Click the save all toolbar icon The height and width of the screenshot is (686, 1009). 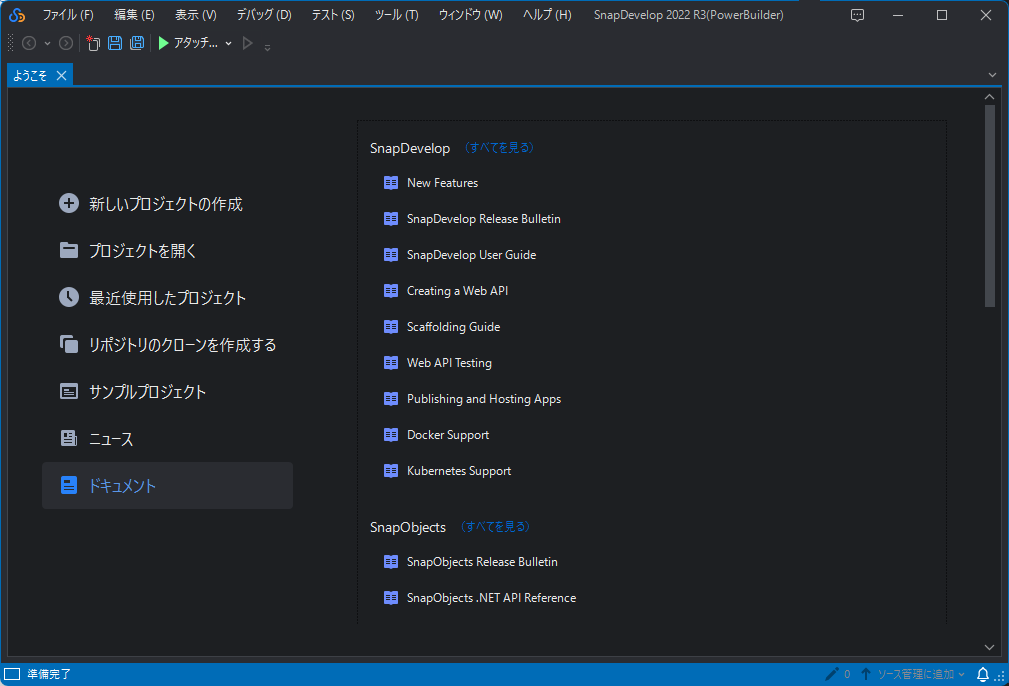click(137, 43)
